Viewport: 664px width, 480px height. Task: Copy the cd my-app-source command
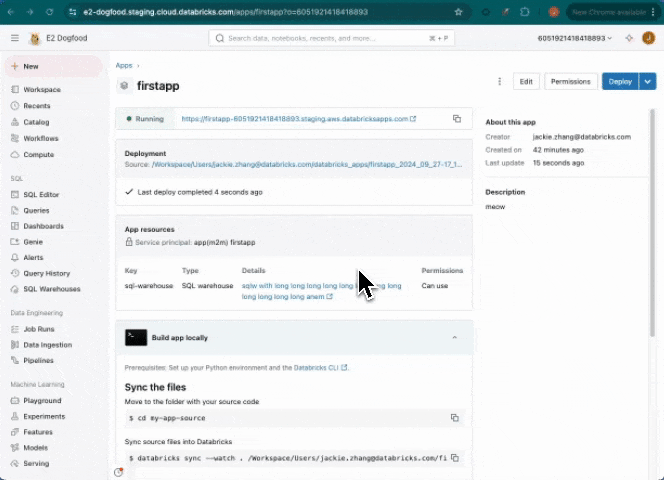click(x=454, y=418)
